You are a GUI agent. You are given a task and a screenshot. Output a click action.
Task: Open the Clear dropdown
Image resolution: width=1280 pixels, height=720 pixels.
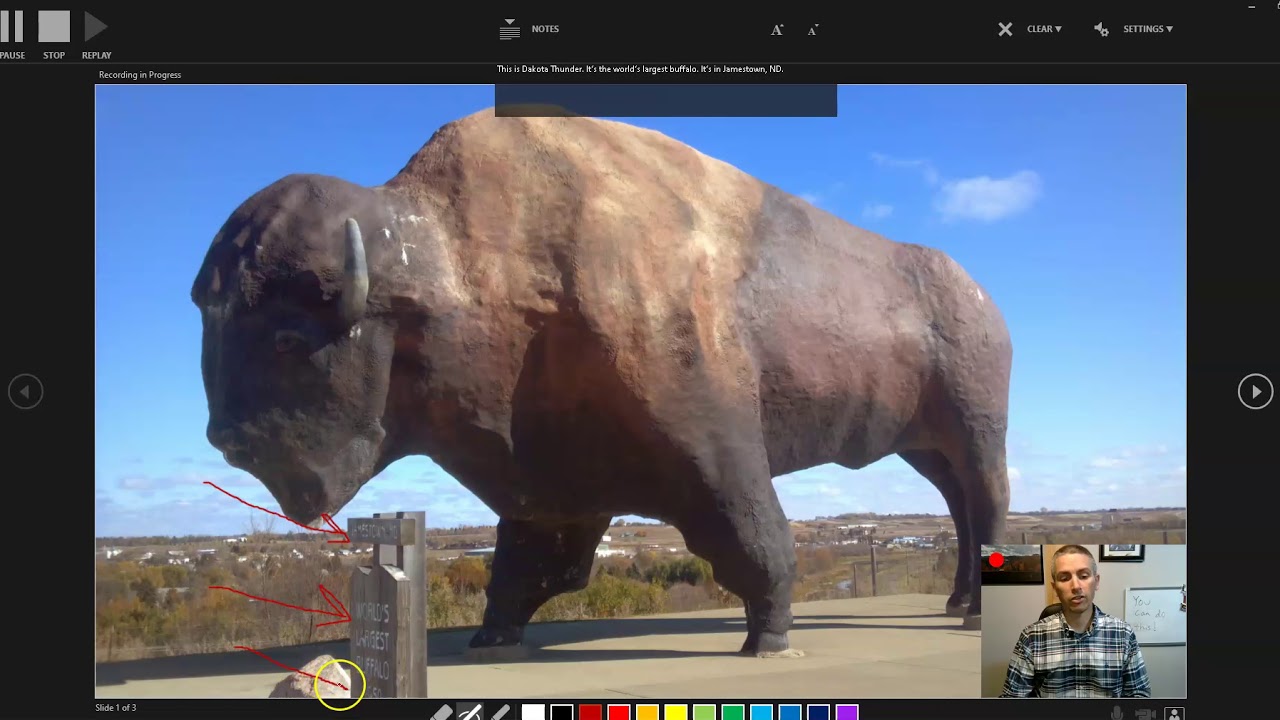click(x=1044, y=29)
